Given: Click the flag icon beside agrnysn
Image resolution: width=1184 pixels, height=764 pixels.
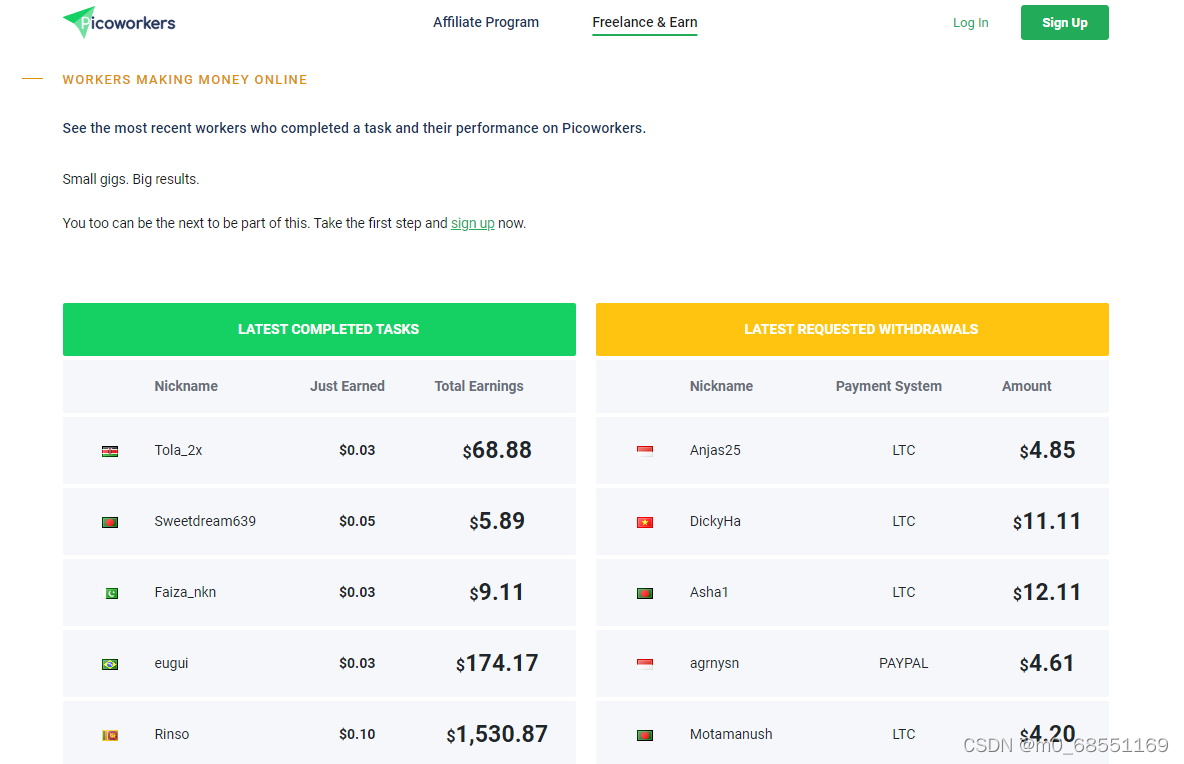Looking at the screenshot, I should tap(645, 664).
